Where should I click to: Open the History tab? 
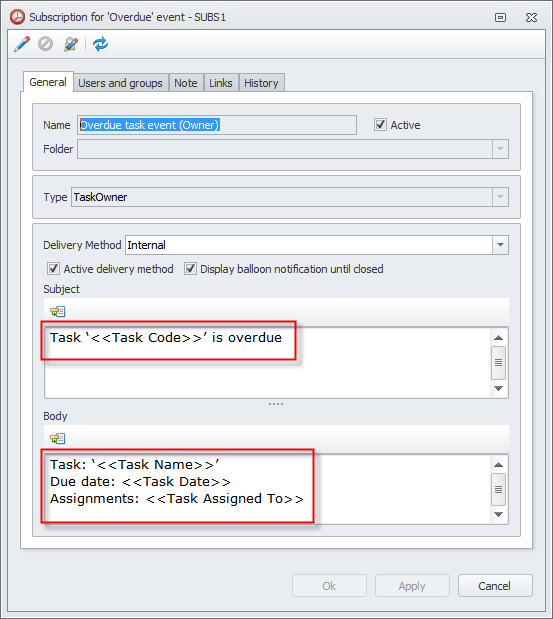click(x=261, y=83)
